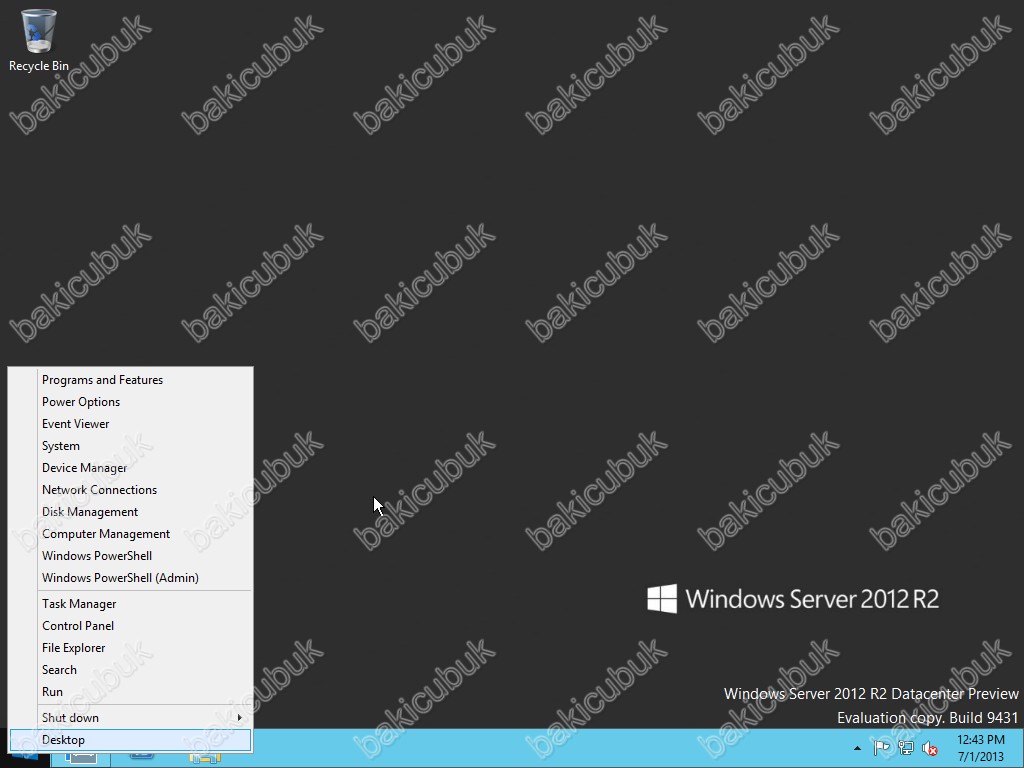Select the Recycle Bin desktop icon
The image size is (1024, 768).
[x=39, y=40]
